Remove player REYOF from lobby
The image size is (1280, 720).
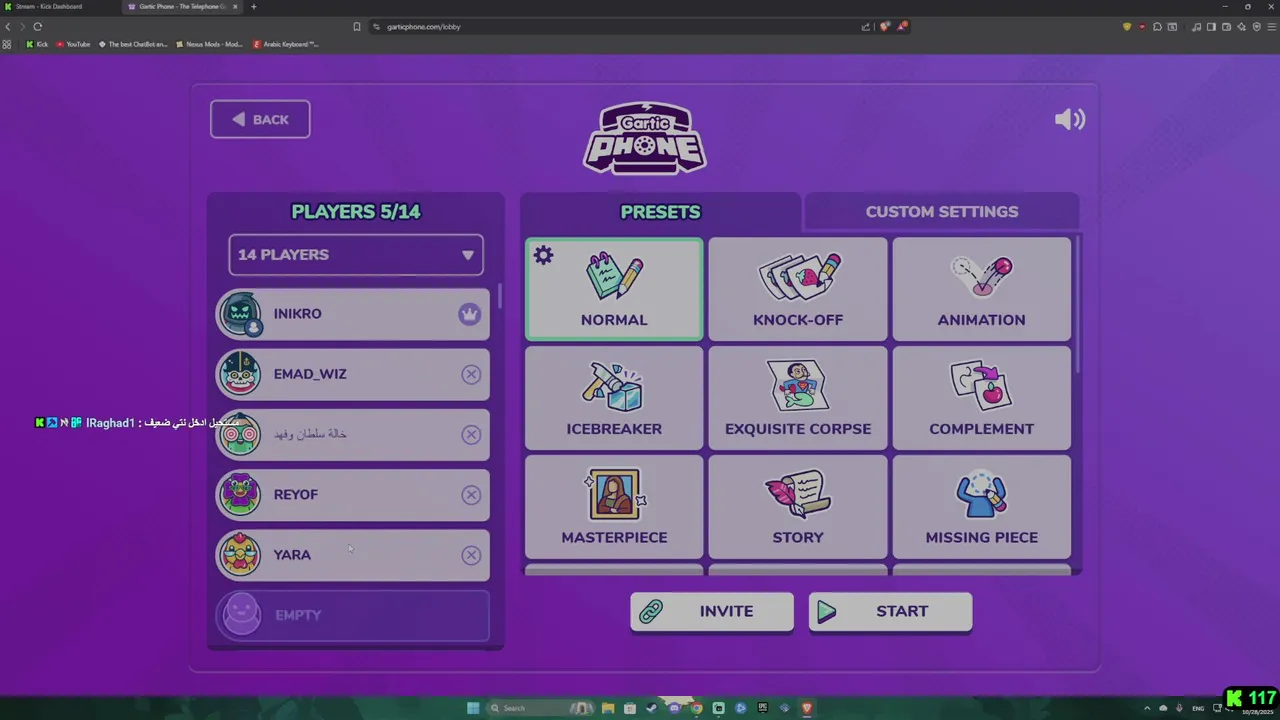[471, 495]
